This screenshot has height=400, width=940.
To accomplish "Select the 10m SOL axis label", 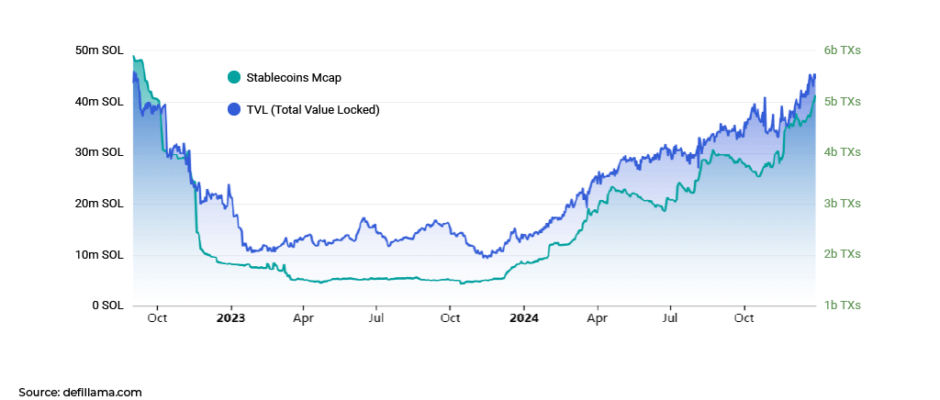I will 100,255.
